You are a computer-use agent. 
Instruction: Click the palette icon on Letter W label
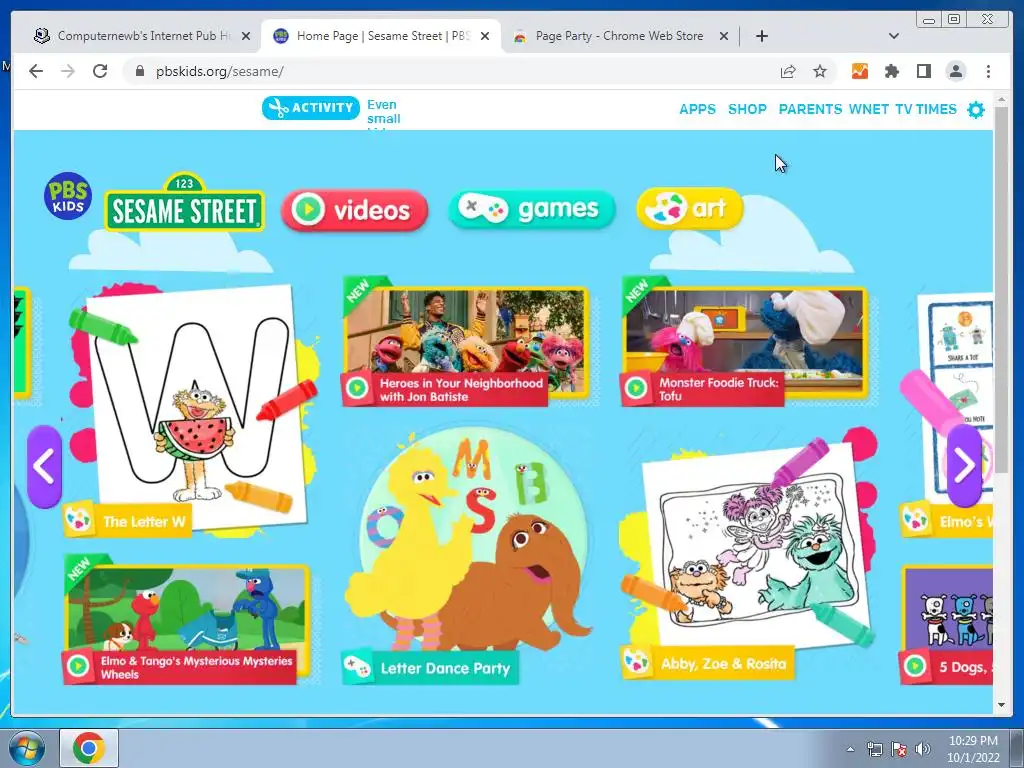click(x=78, y=520)
